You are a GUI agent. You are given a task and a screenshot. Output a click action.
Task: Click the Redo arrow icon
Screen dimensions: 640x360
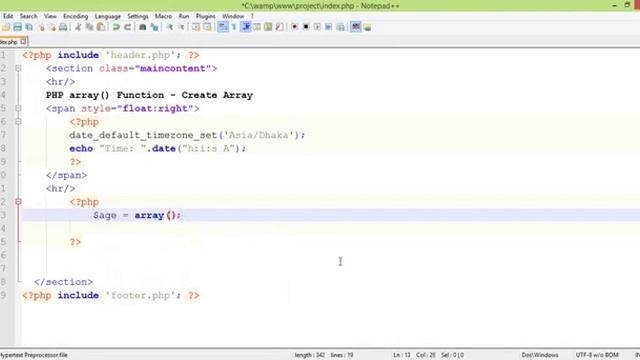coord(127,27)
